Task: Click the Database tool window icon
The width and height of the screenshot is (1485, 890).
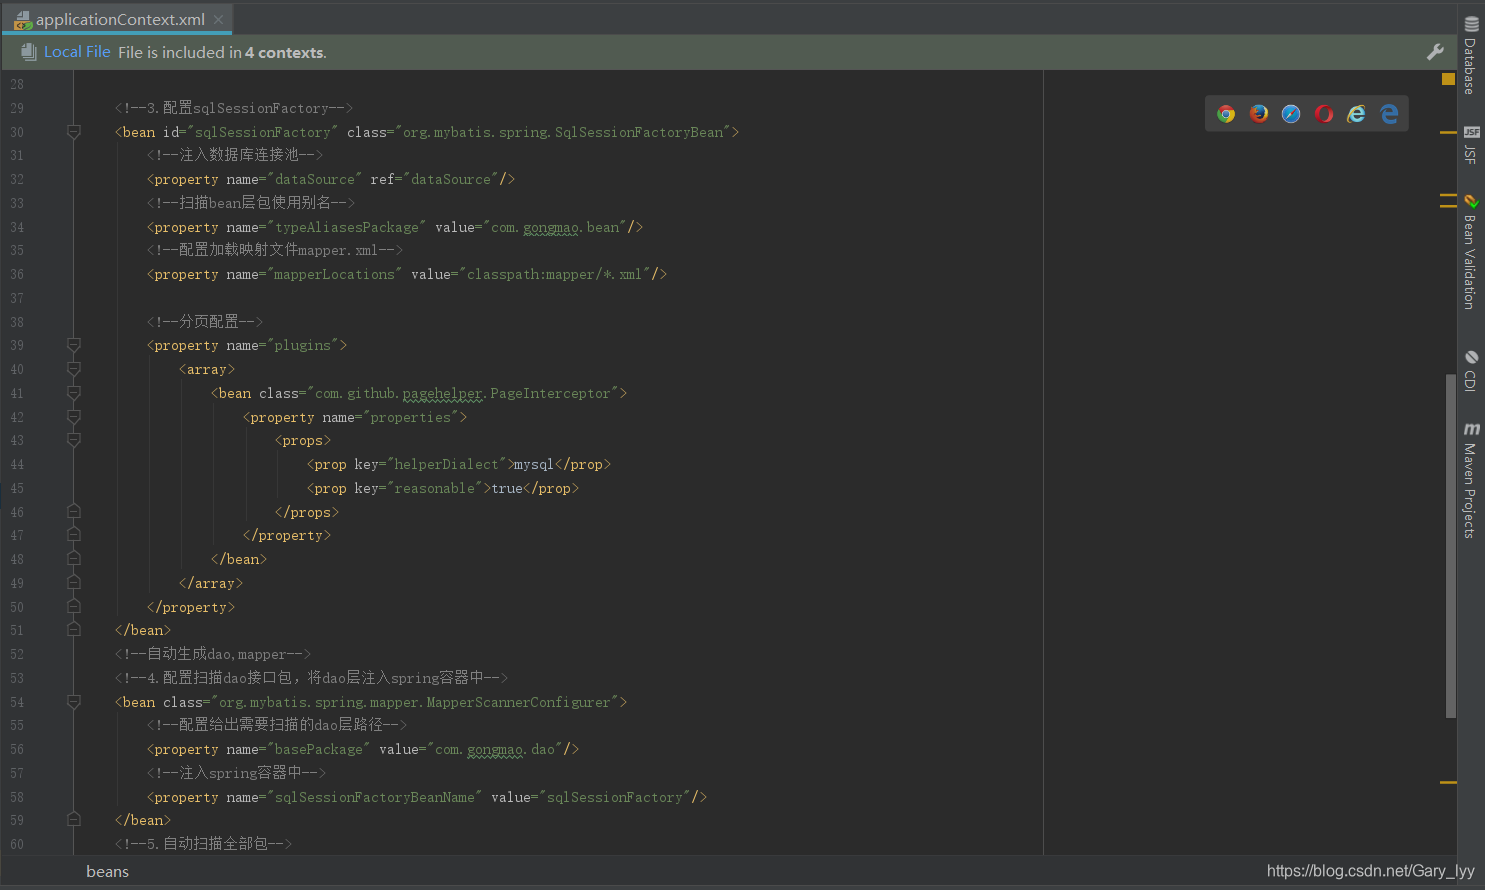Action: click(1471, 24)
